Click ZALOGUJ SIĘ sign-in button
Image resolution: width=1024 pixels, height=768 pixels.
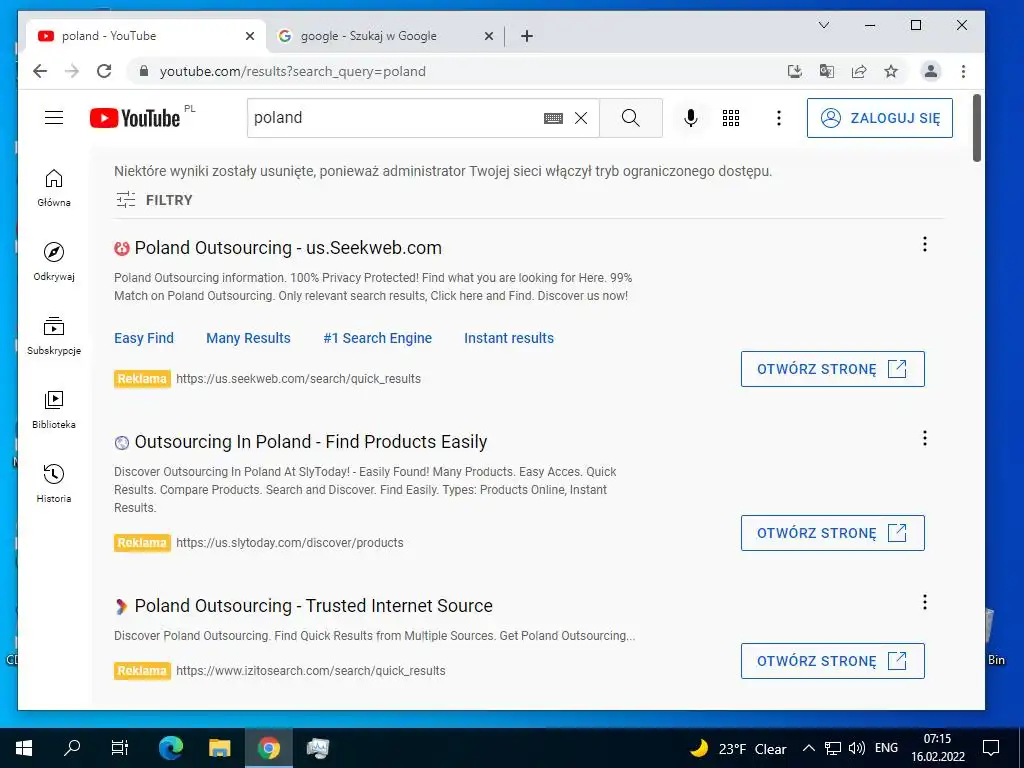(x=880, y=118)
